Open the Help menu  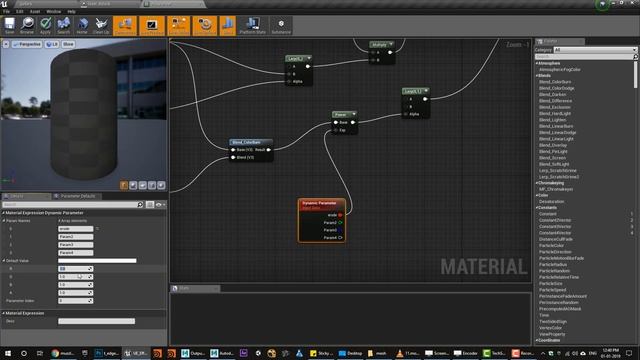(71, 11)
